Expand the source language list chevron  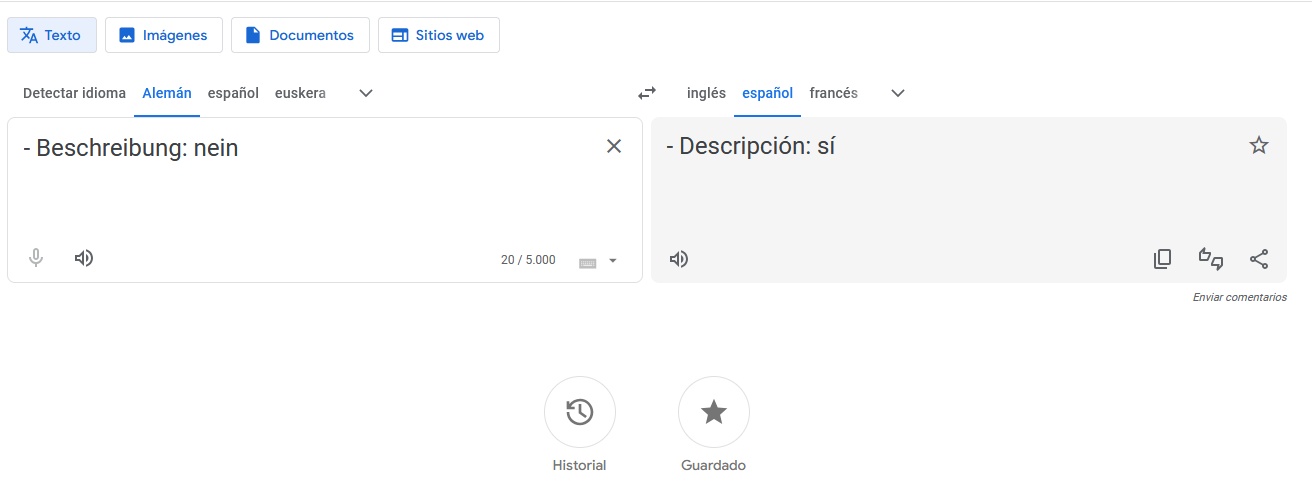click(x=366, y=93)
